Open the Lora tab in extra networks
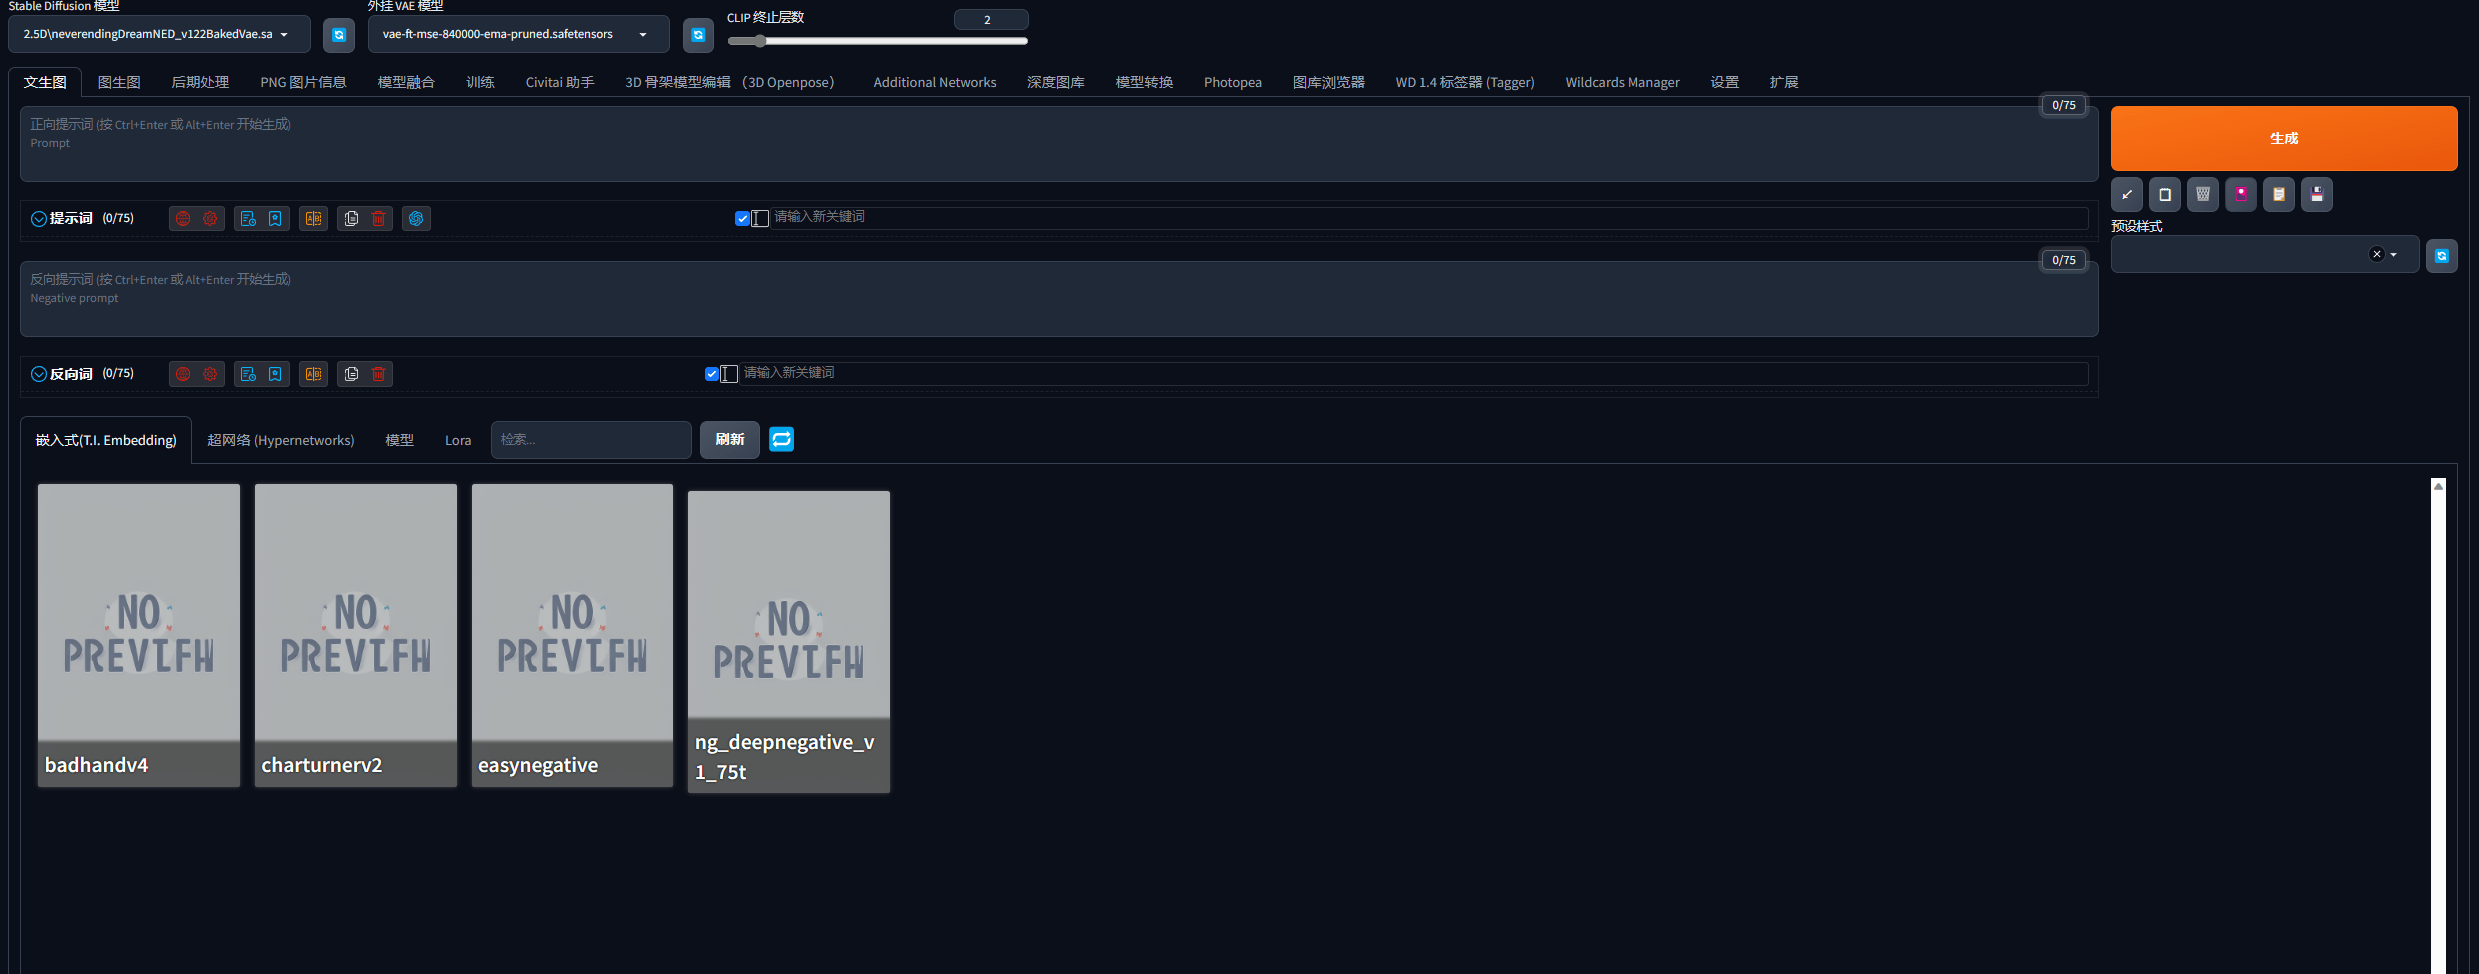 (x=458, y=440)
